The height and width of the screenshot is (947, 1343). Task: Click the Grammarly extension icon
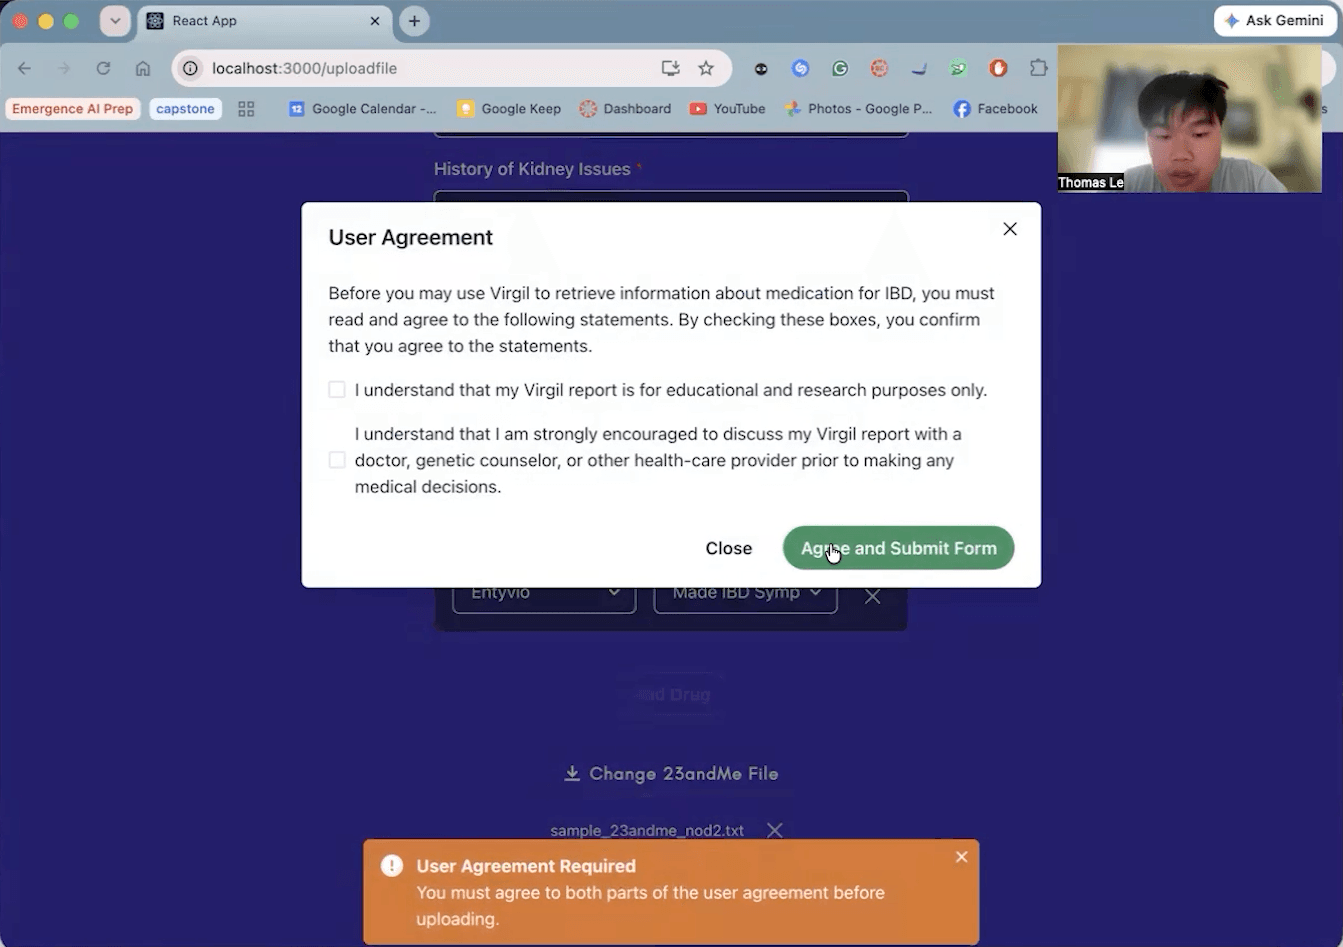(840, 68)
